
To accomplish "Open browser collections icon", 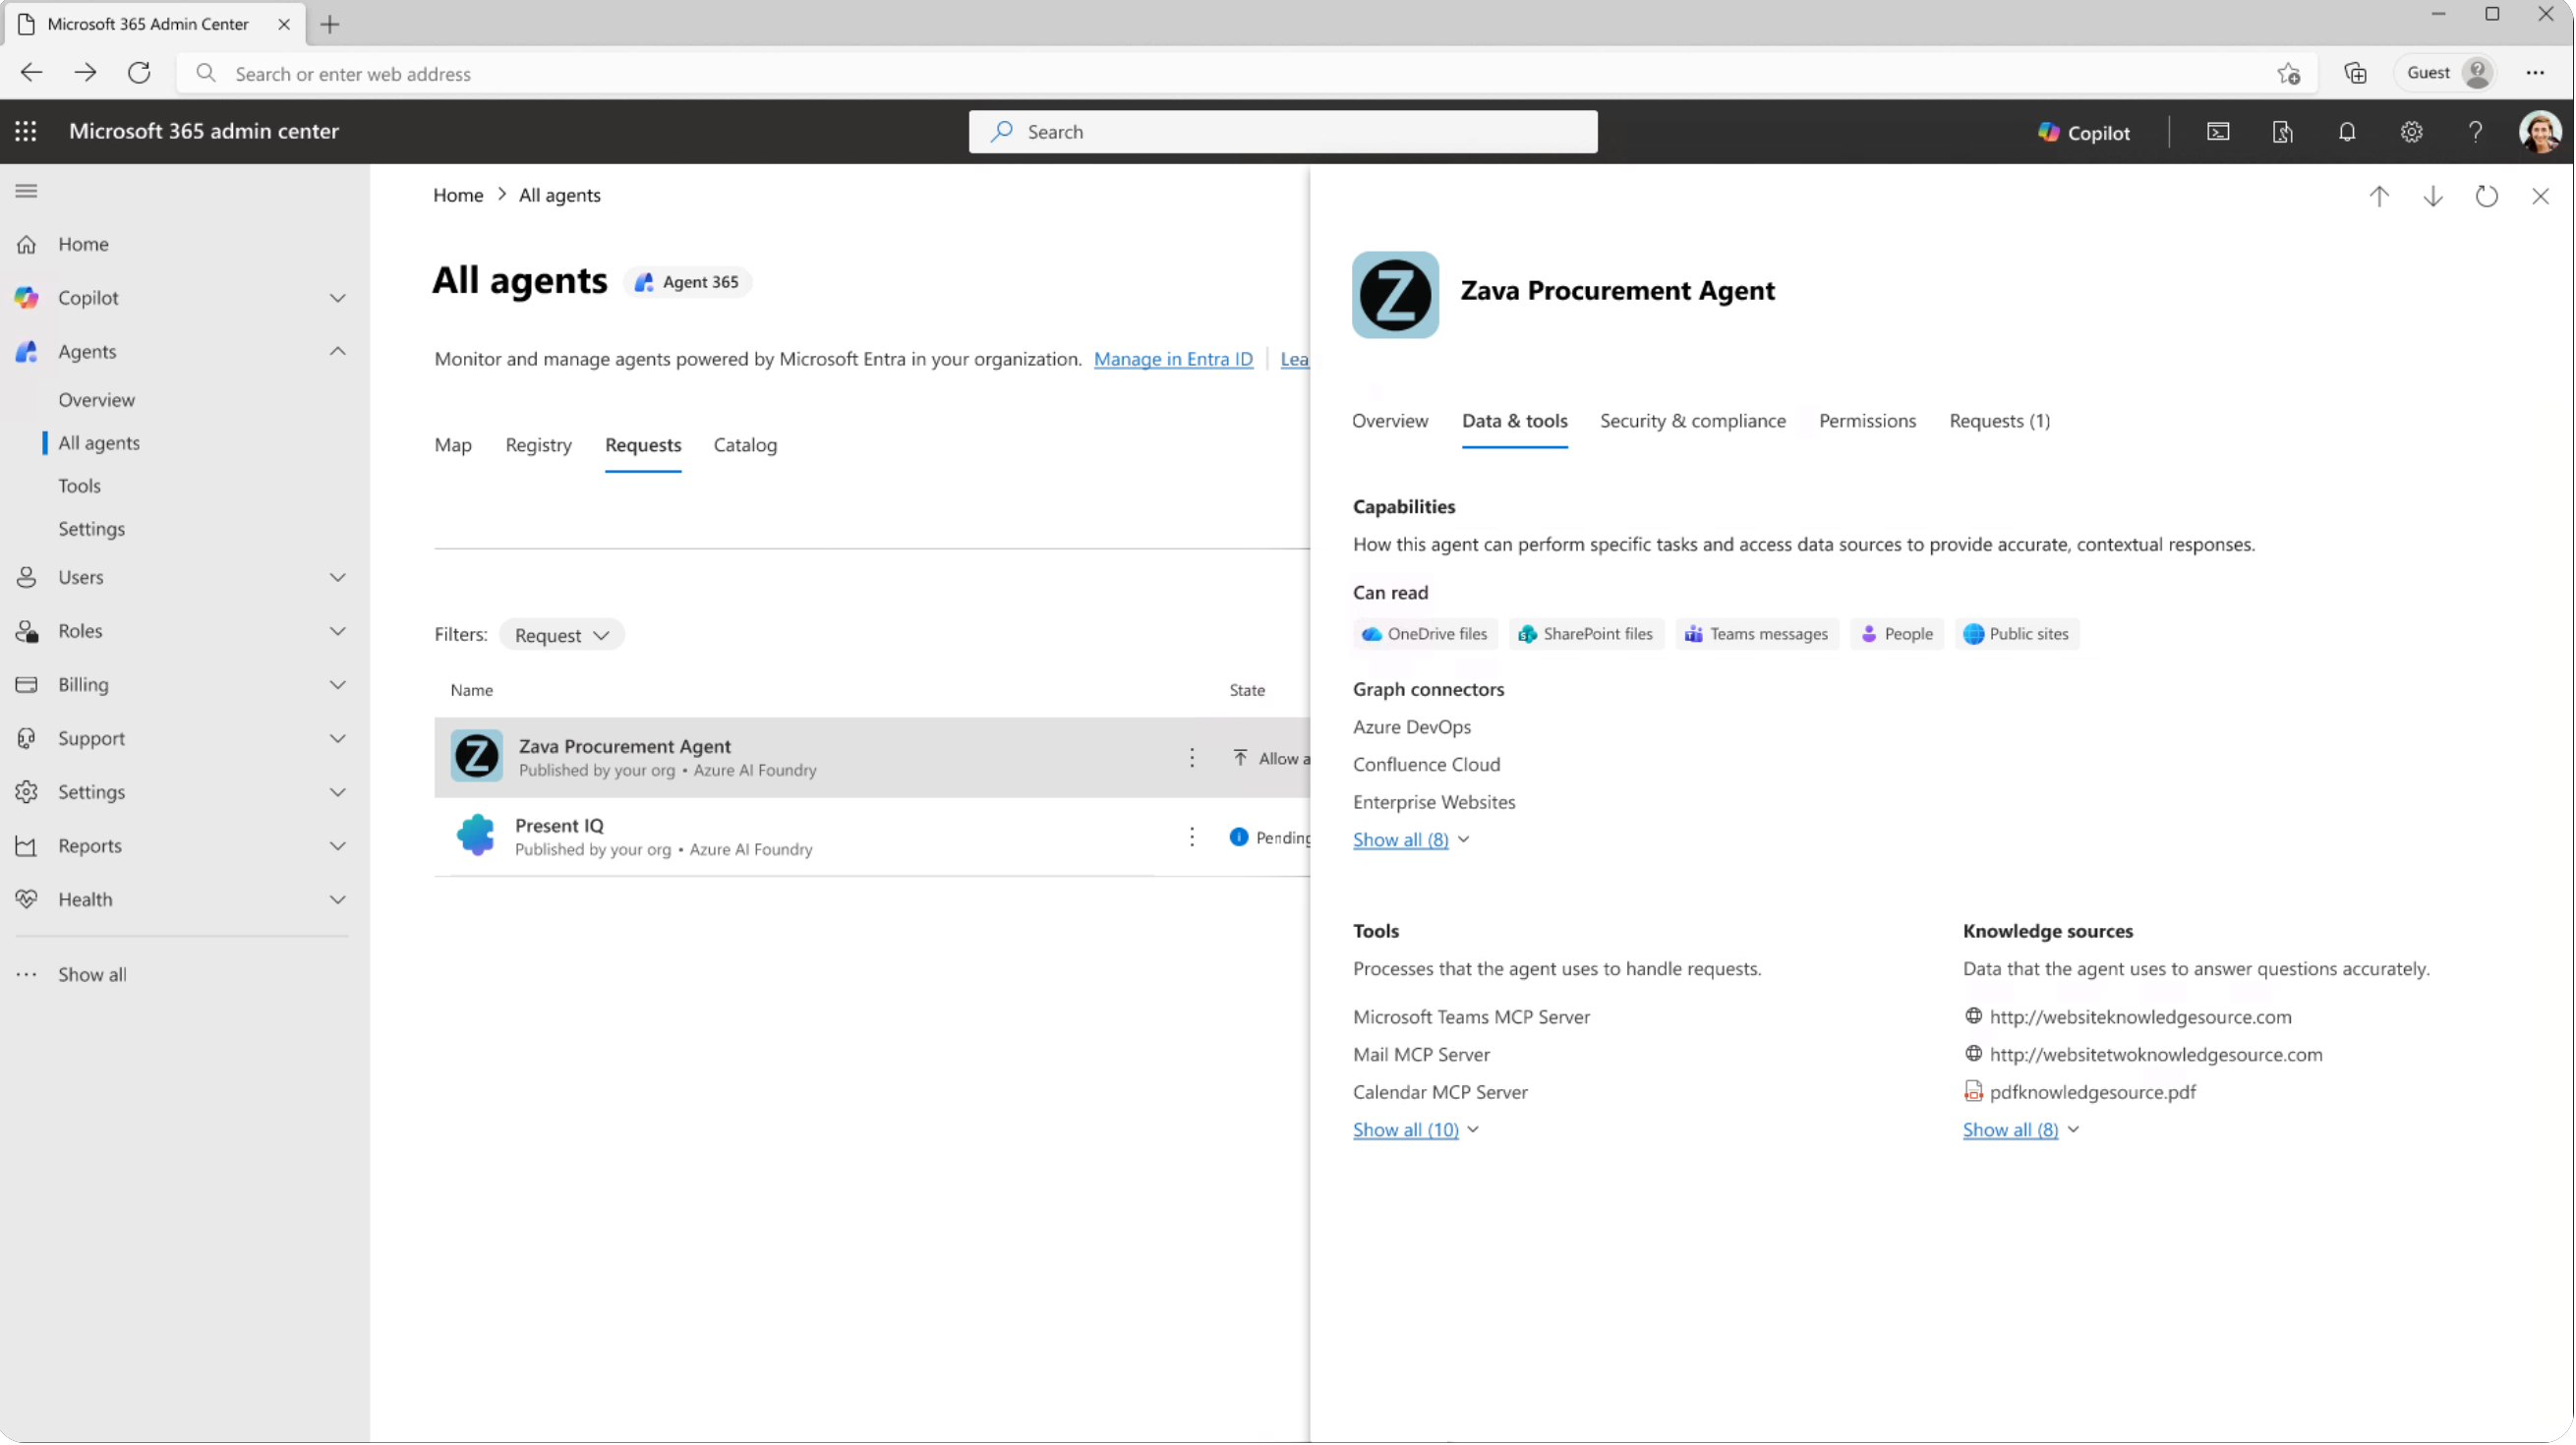I will 2355,73.
